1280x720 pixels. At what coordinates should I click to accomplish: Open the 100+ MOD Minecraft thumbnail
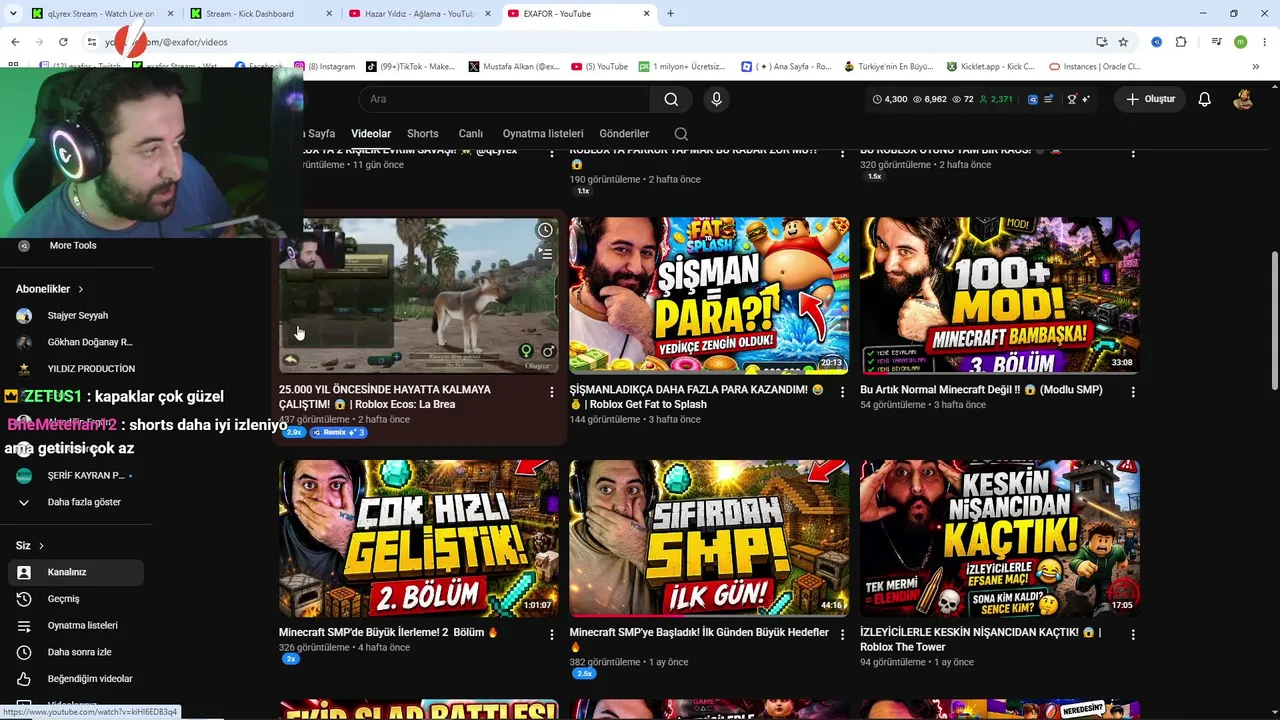point(1000,295)
